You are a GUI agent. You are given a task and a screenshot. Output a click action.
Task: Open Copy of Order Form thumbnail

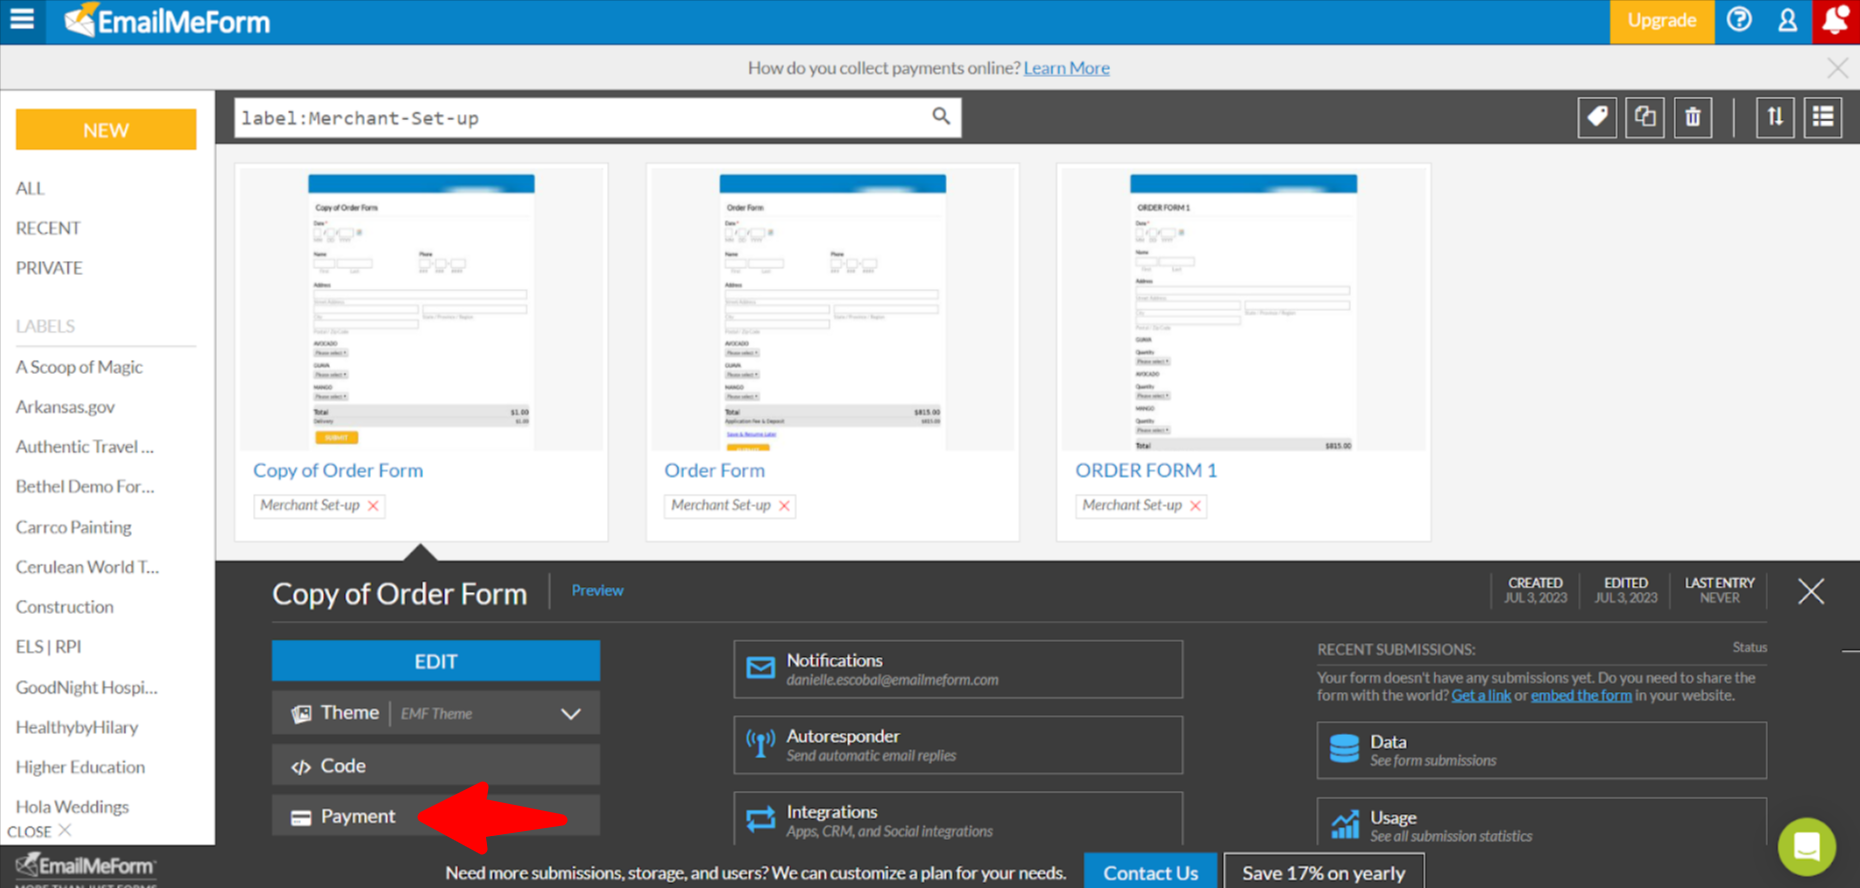(421, 311)
